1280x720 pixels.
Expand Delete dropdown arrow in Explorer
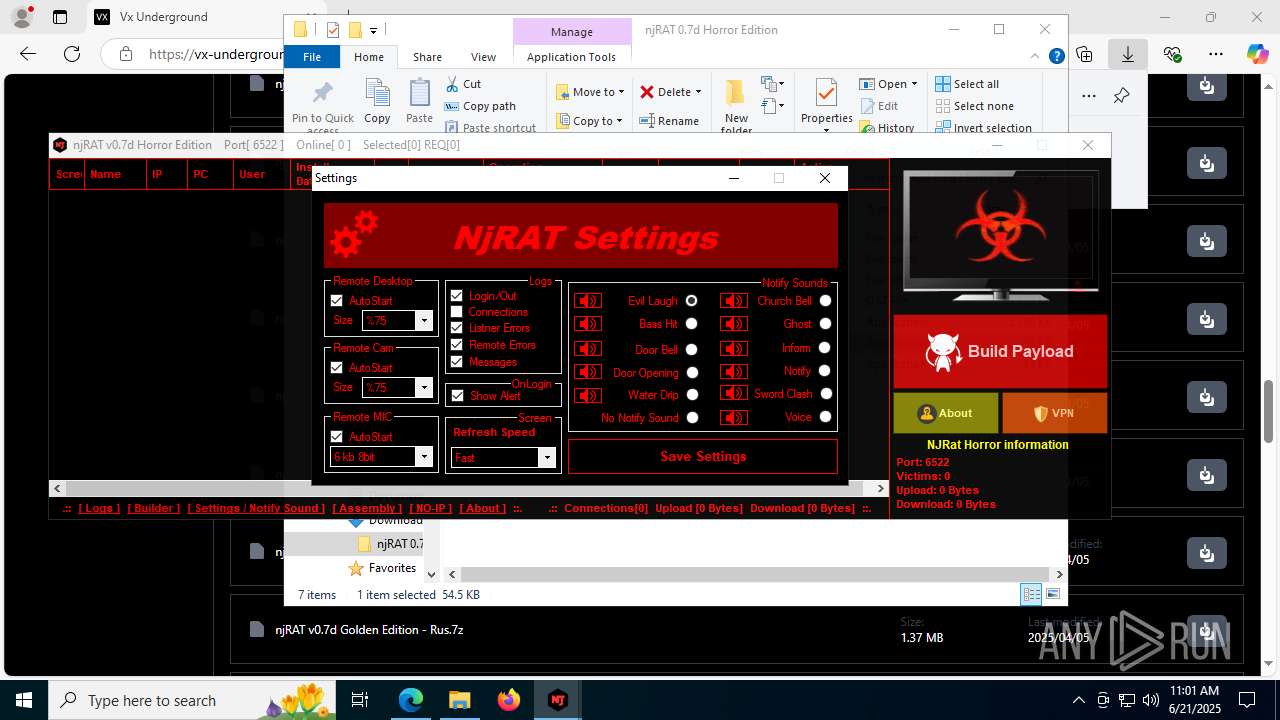[698, 92]
